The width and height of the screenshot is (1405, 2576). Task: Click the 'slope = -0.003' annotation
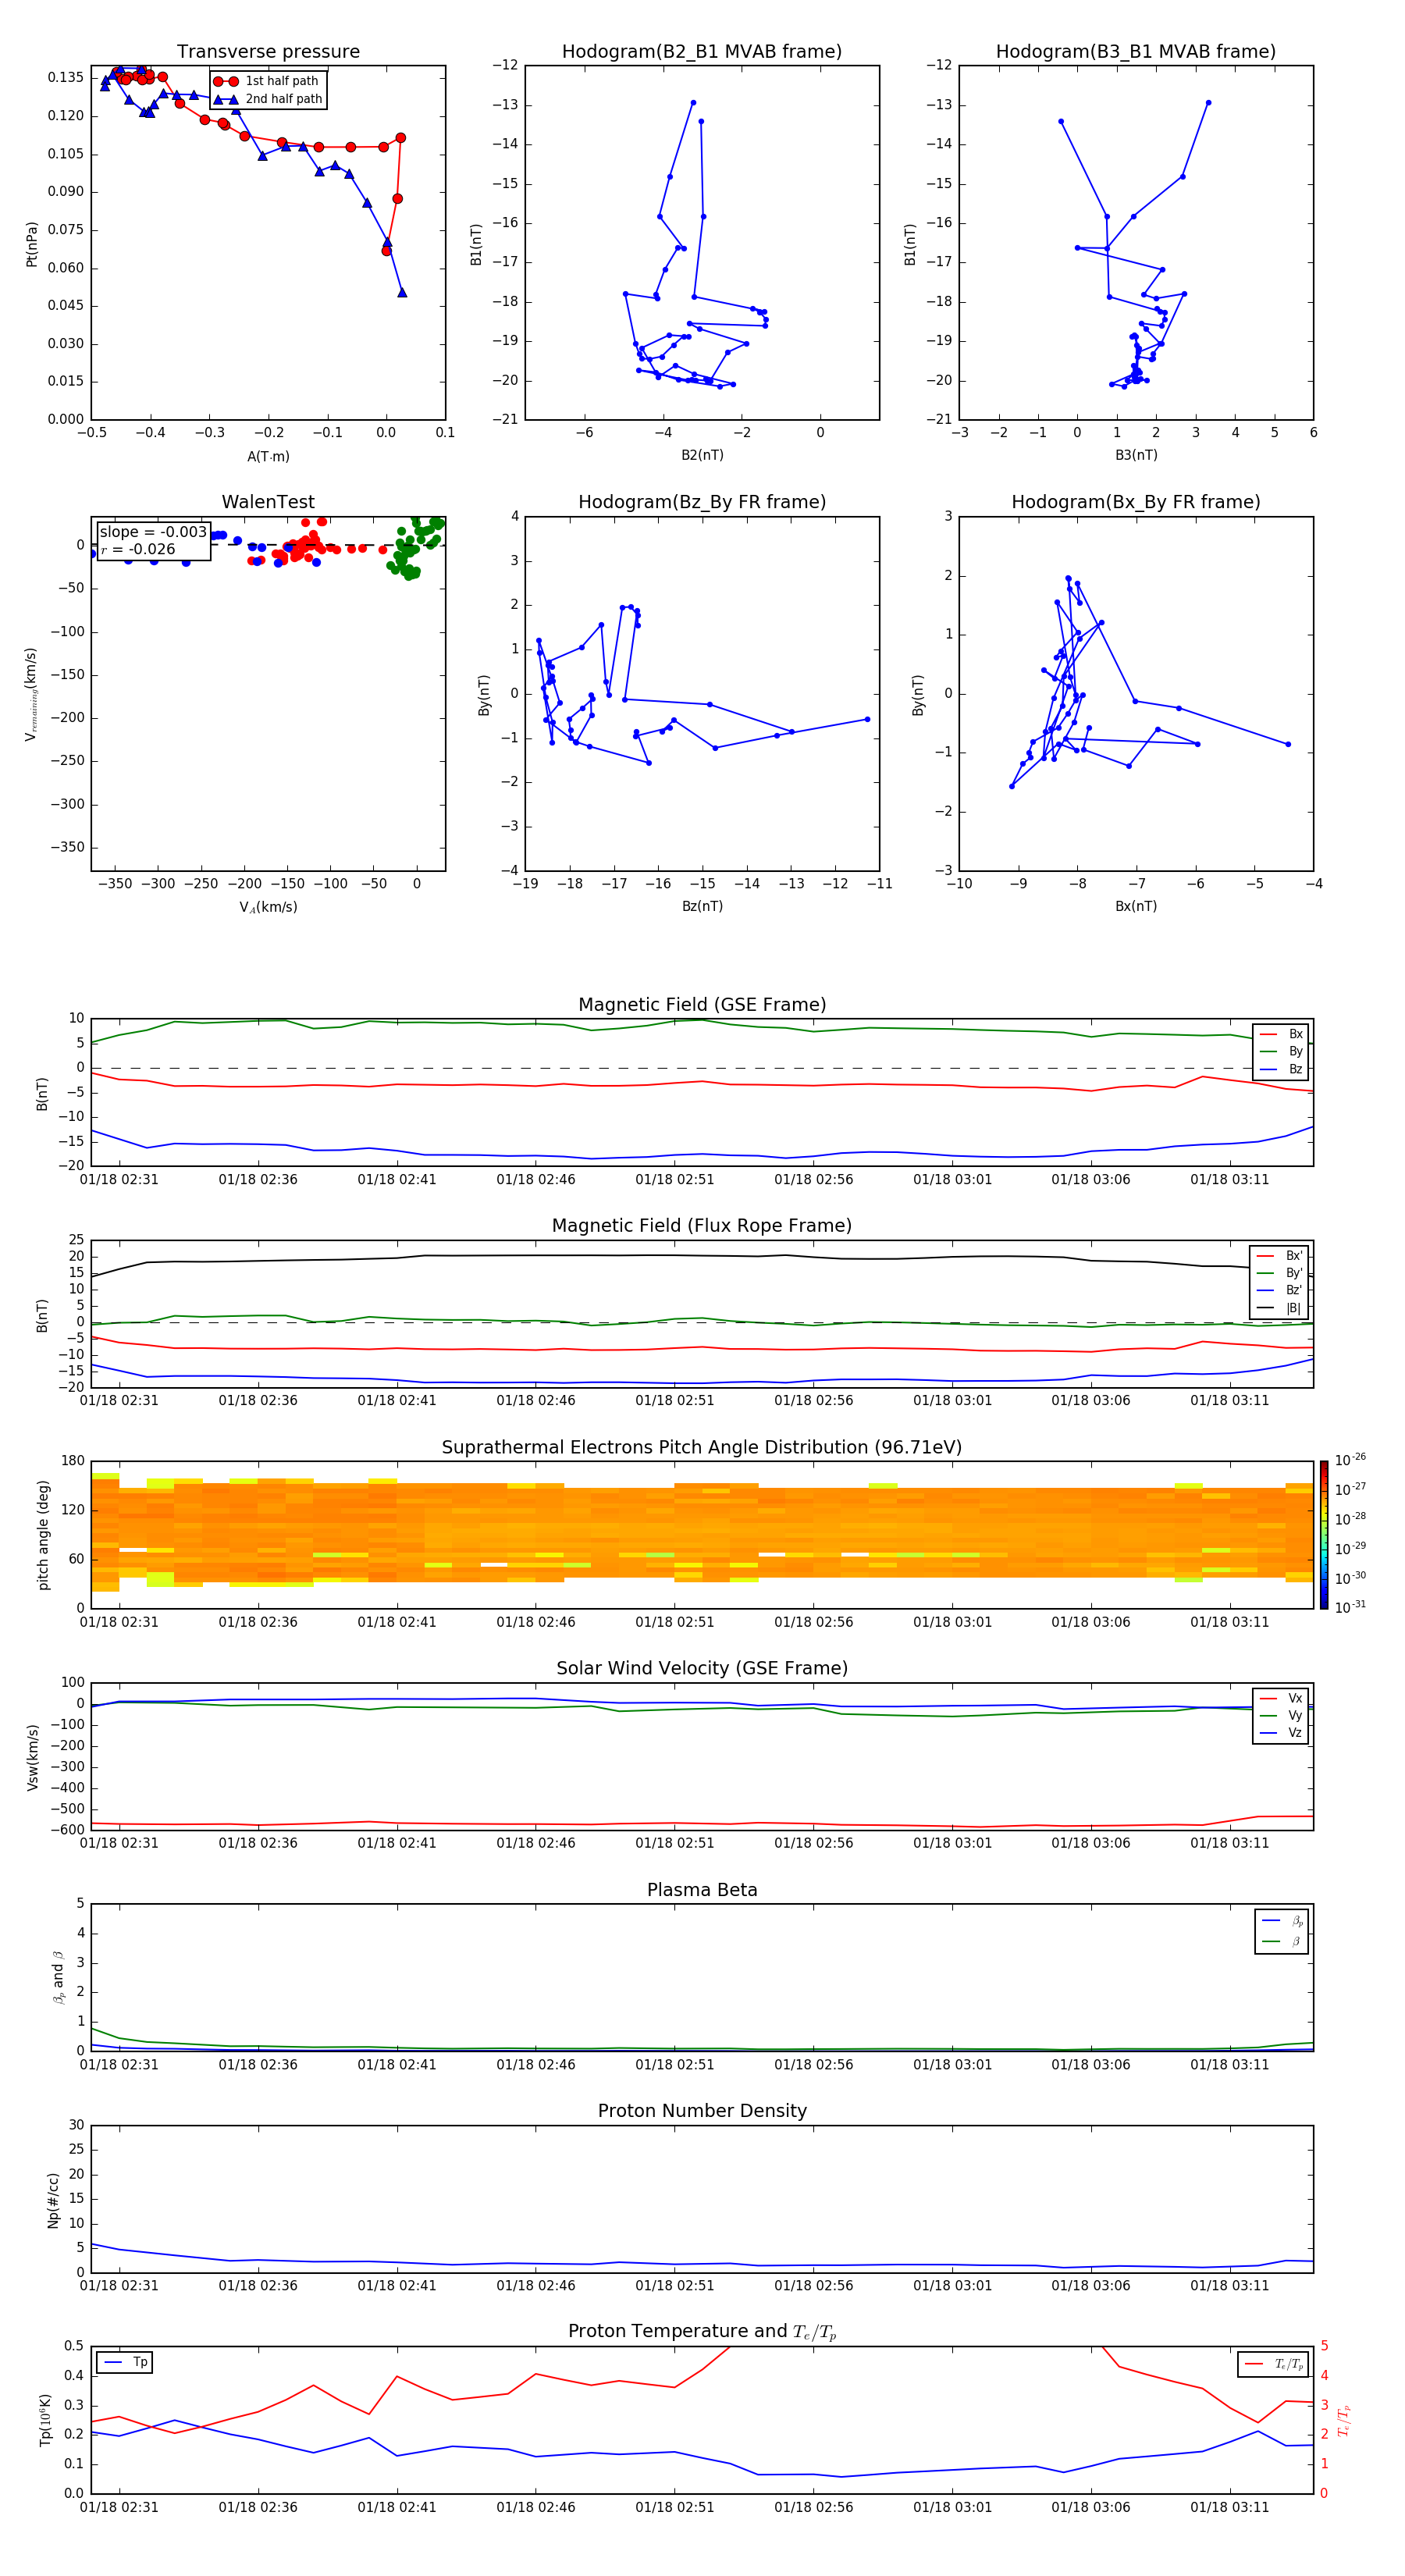tap(153, 532)
